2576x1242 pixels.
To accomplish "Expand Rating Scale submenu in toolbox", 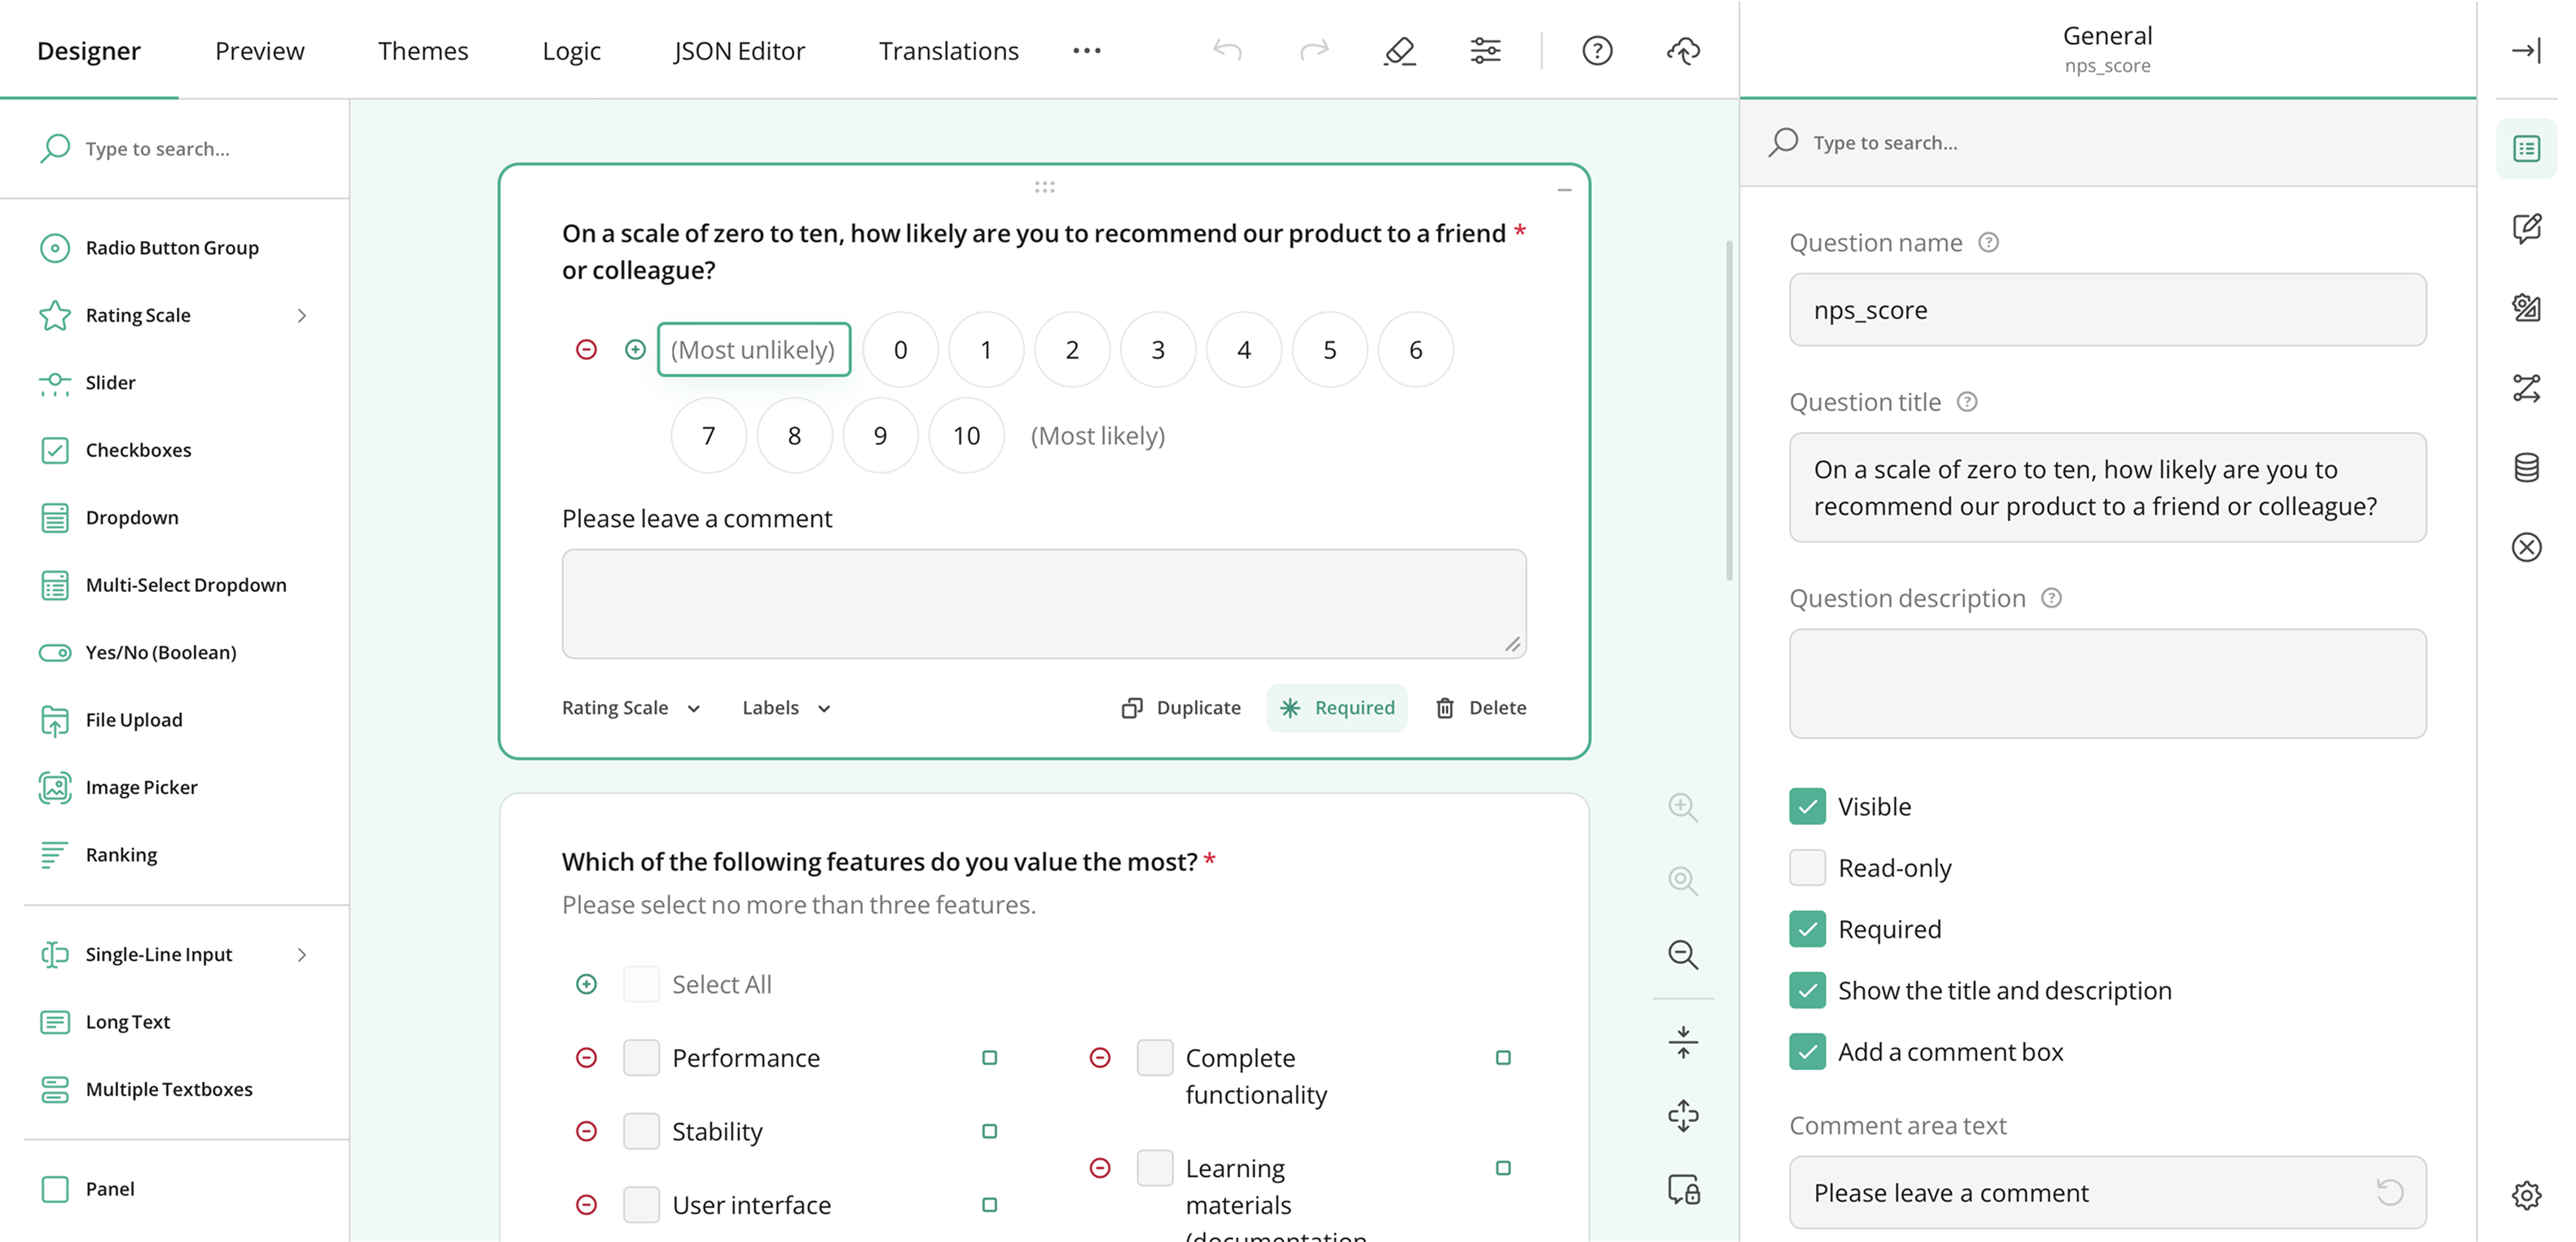I will pyautogui.click(x=302, y=315).
